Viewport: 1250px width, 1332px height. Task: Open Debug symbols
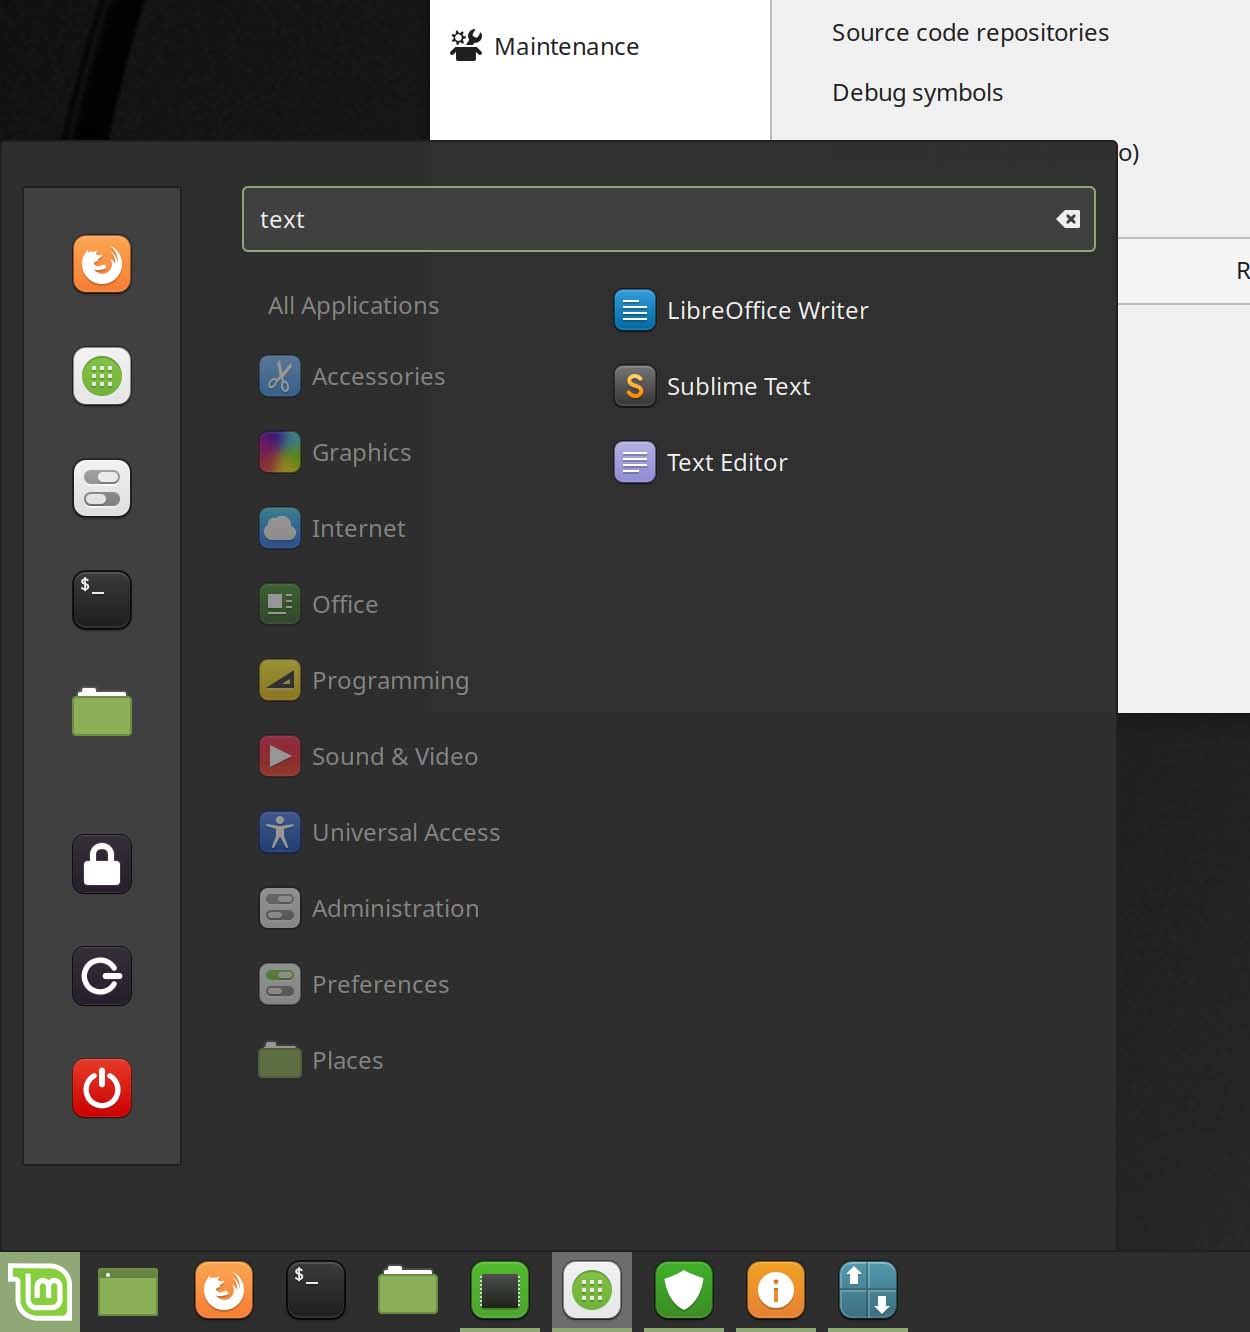pyautogui.click(x=916, y=92)
